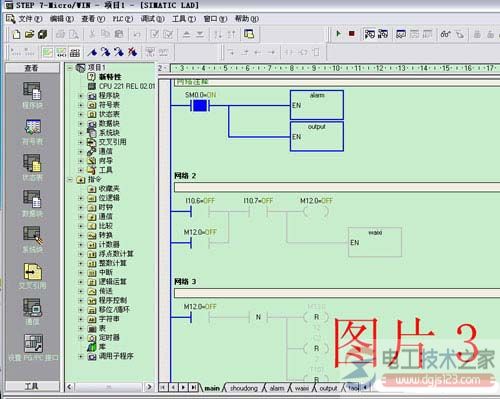Collapse the 指令 tree node
This screenshot has height=399, width=500.
click(70, 180)
